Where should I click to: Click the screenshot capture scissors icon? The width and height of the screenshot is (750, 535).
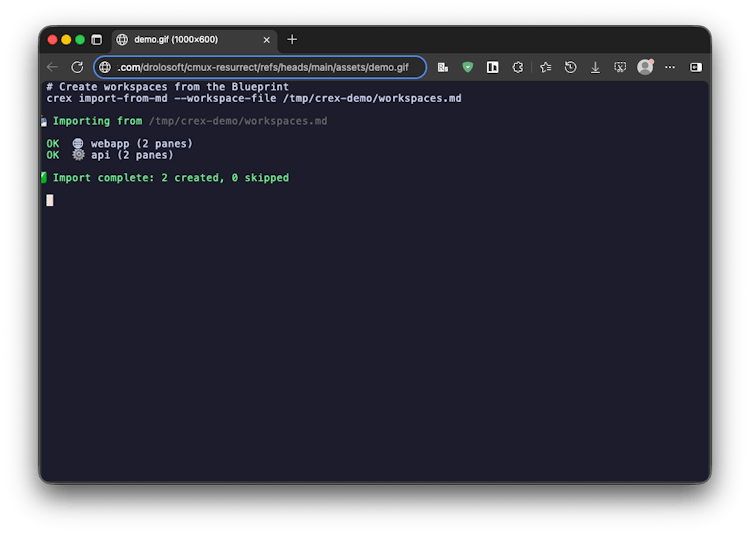tap(620, 67)
